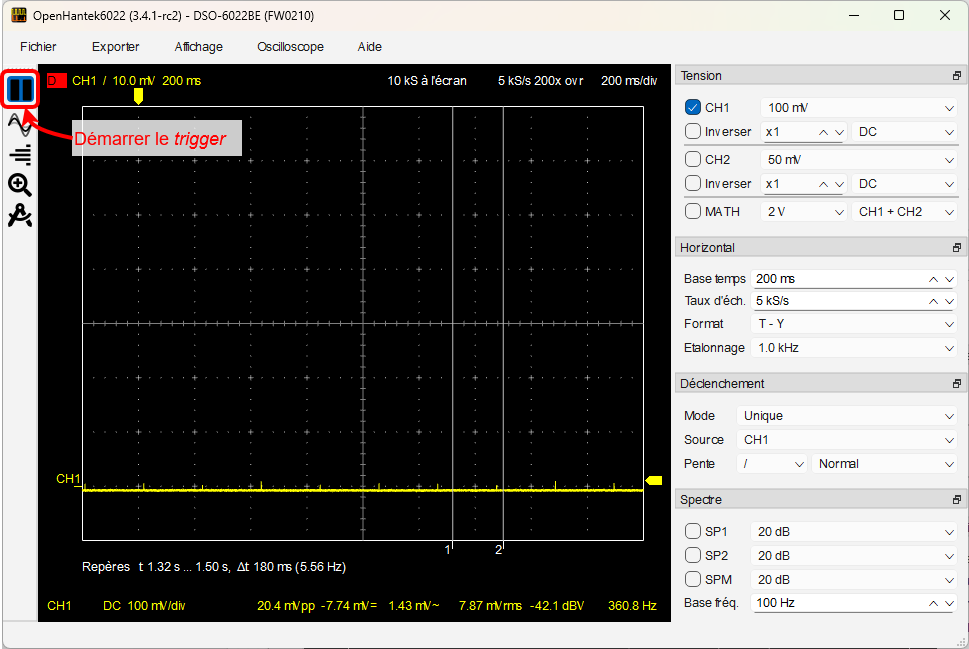Image resolution: width=969 pixels, height=649 pixels.
Task: Decrease Base temps with the down arrow
Action: pyautogui.click(x=949, y=279)
